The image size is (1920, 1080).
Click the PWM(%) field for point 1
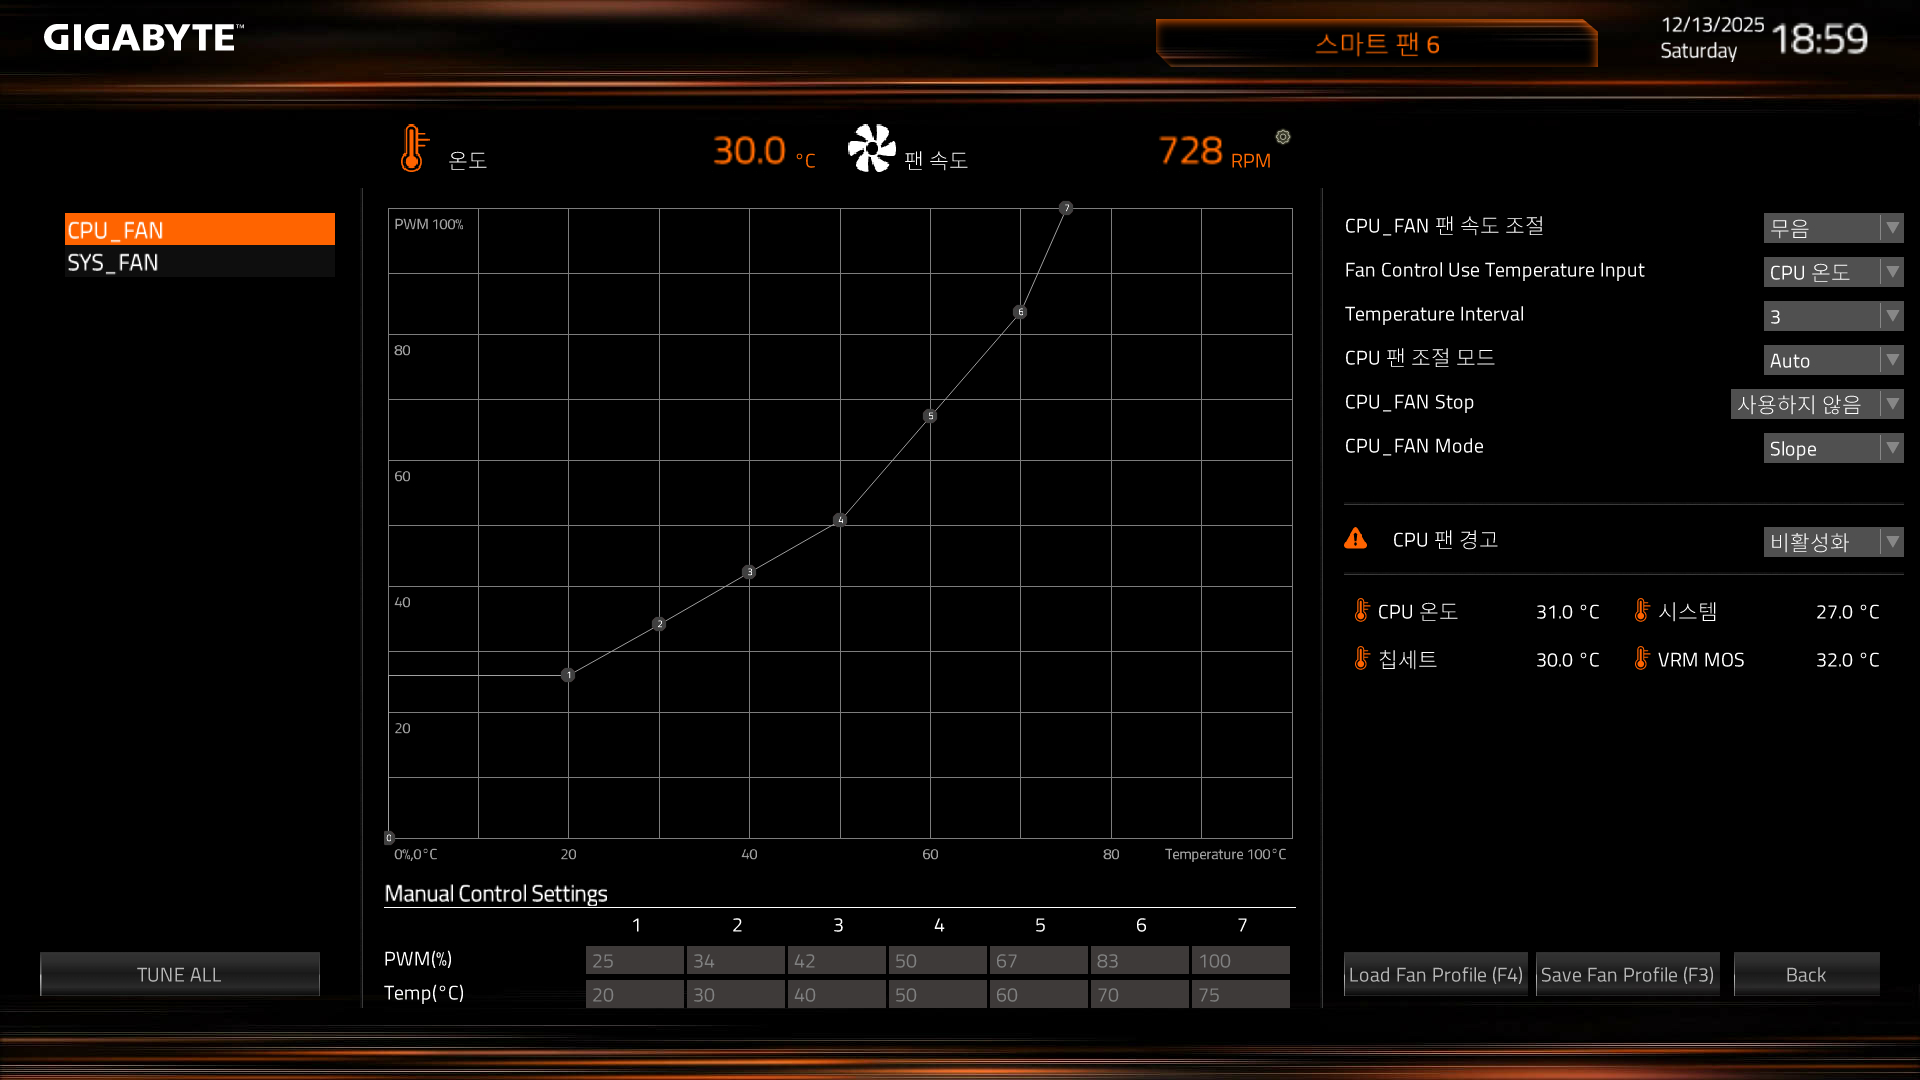click(x=634, y=960)
